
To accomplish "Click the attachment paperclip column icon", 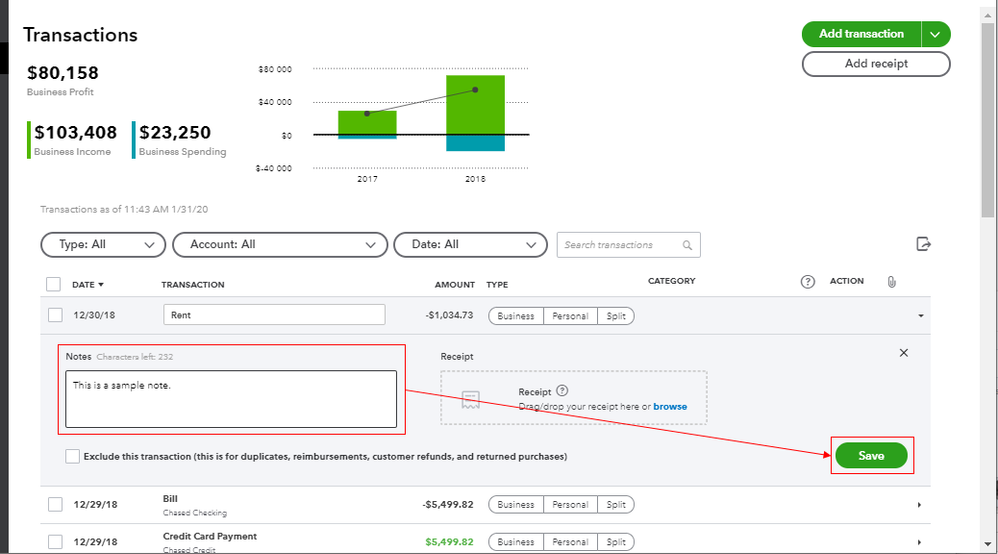I will pos(892,281).
